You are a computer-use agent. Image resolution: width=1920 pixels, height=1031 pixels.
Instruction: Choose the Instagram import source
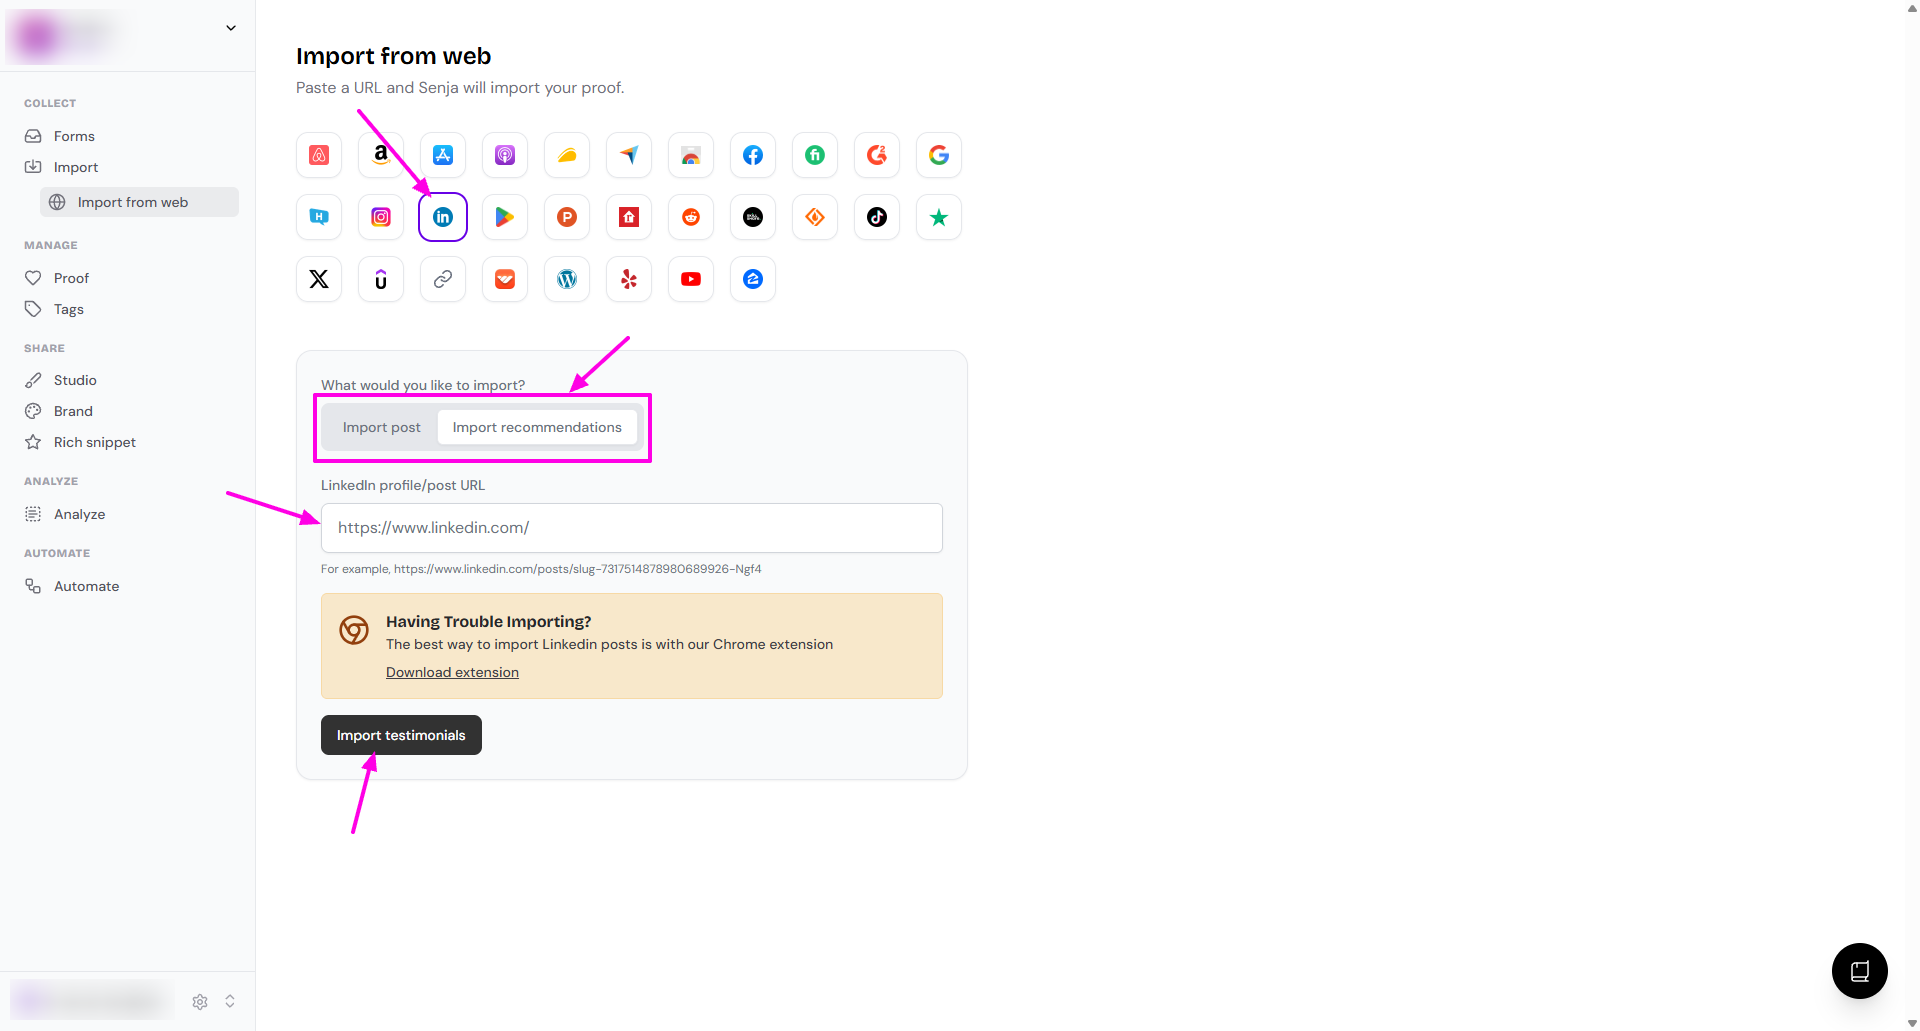(x=381, y=217)
